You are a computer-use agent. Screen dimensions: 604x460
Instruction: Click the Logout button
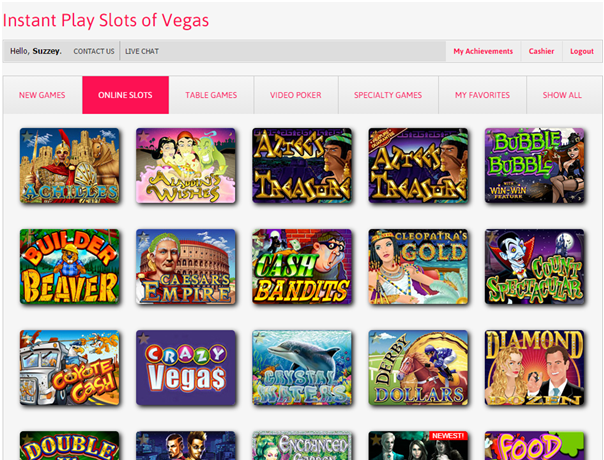click(x=582, y=51)
